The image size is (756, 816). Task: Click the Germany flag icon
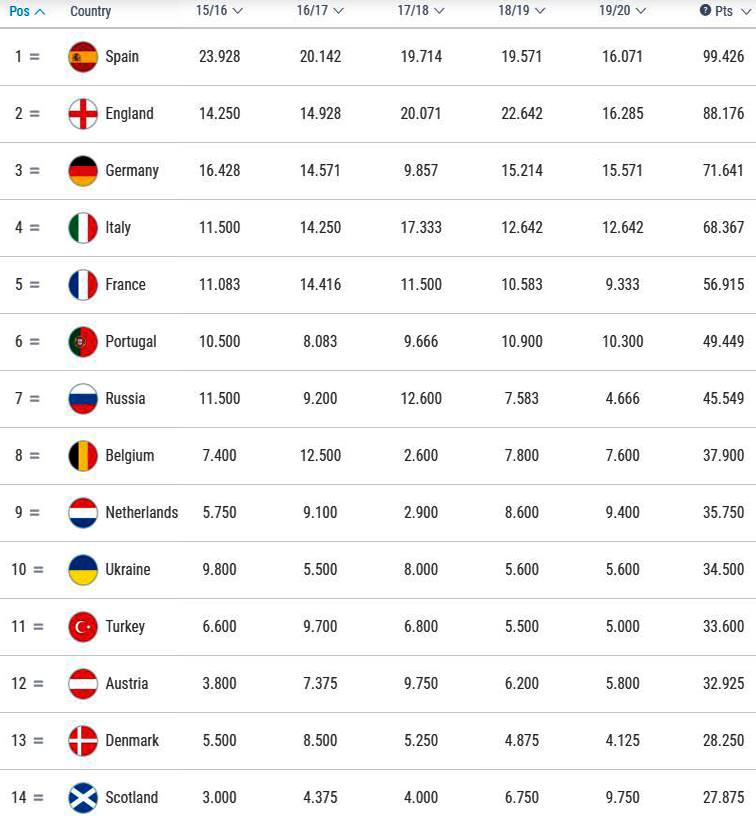83,171
